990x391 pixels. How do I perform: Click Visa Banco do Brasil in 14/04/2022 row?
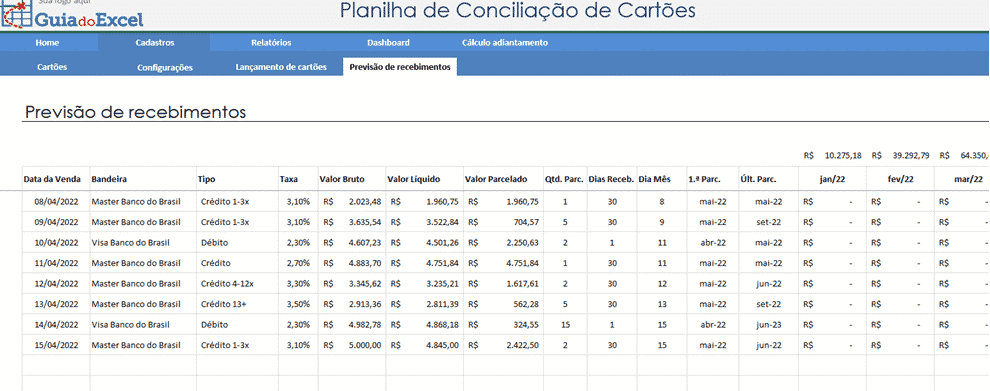pyautogui.click(x=143, y=325)
